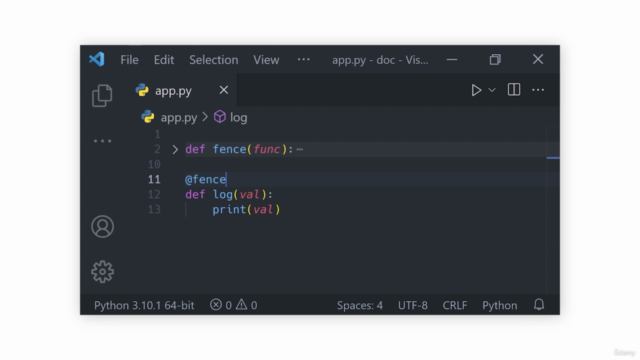Click the print(val) statement

pyautogui.click(x=246, y=210)
